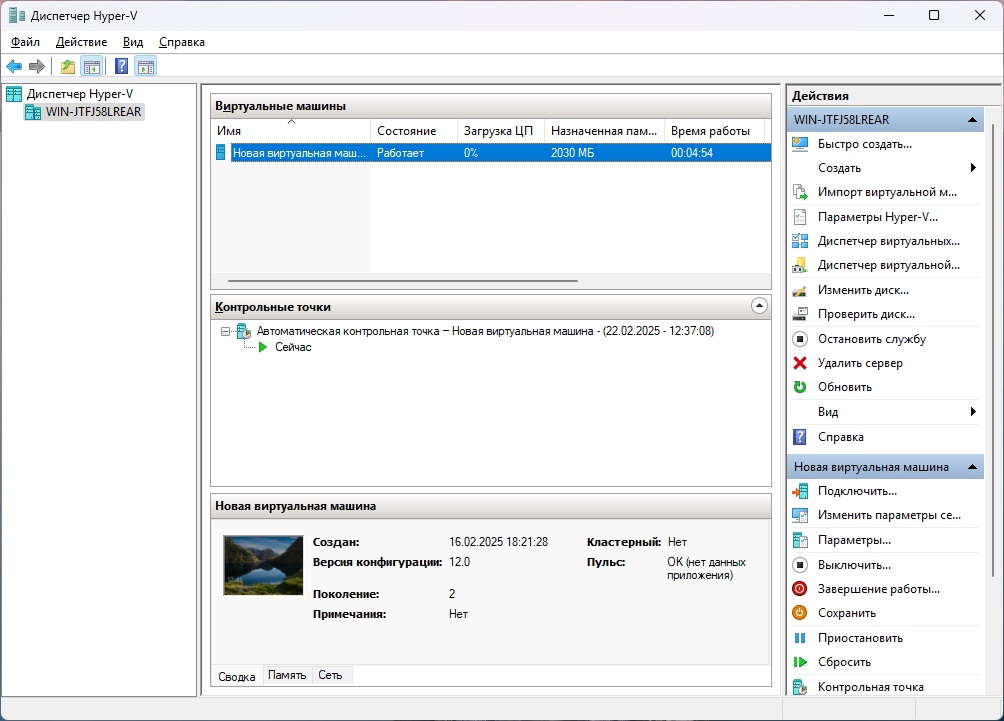
Task: Sort by the Загрузка ЦП column header
Action: click(x=501, y=131)
